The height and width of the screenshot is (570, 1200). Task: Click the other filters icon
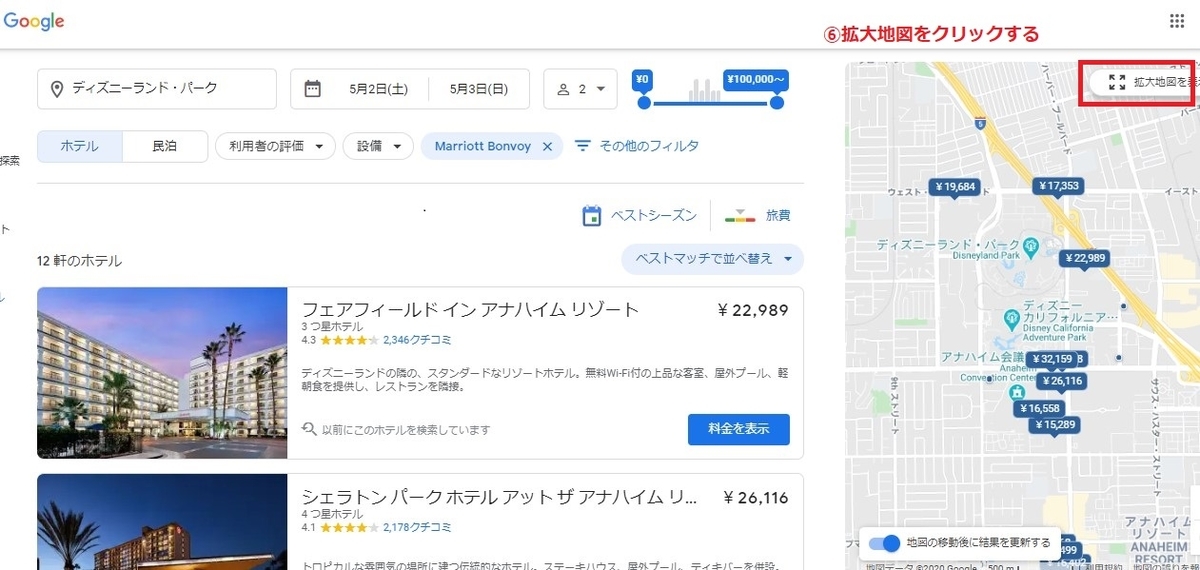tap(583, 146)
